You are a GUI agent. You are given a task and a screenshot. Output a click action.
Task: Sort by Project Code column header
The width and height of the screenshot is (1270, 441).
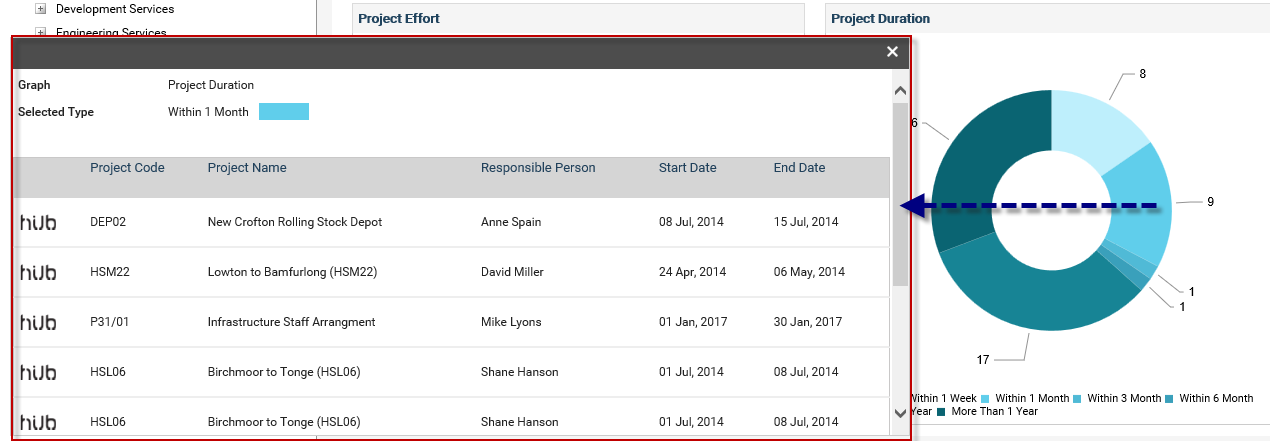(x=127, y=168)
